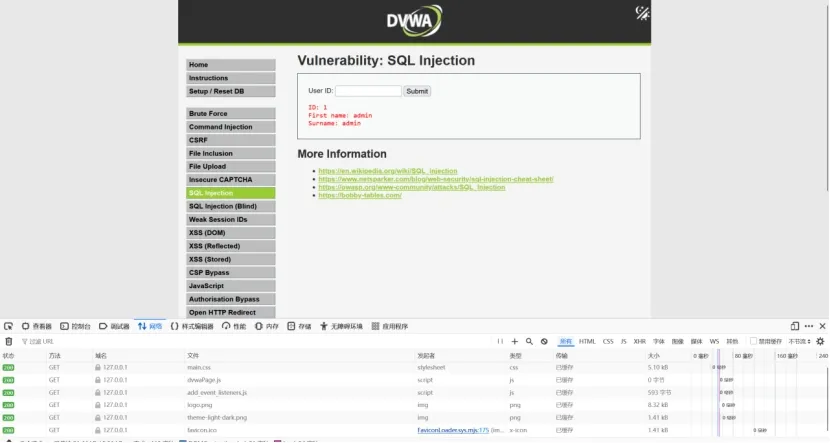This screenshot has height=443, width=830.
Task: Click the User ID input field
Action: pos(368,91)
